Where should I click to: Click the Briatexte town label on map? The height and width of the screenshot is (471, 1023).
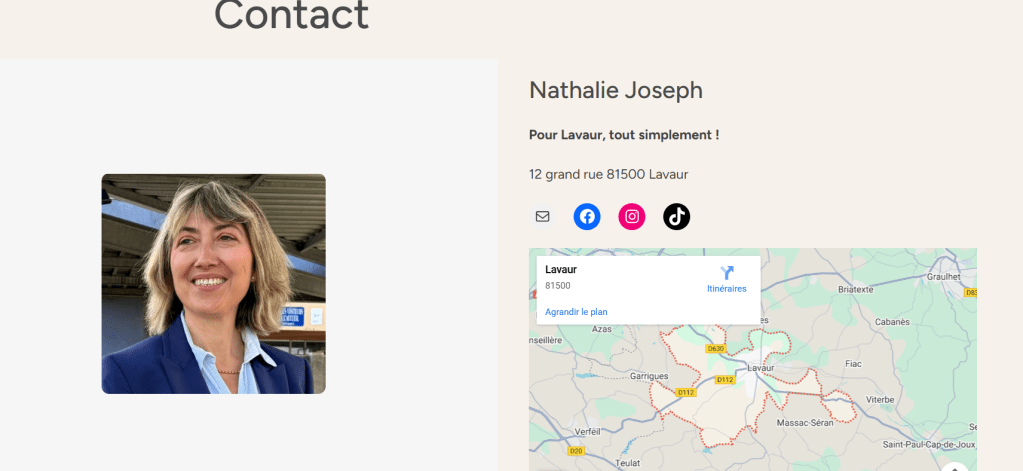point(855,289)
